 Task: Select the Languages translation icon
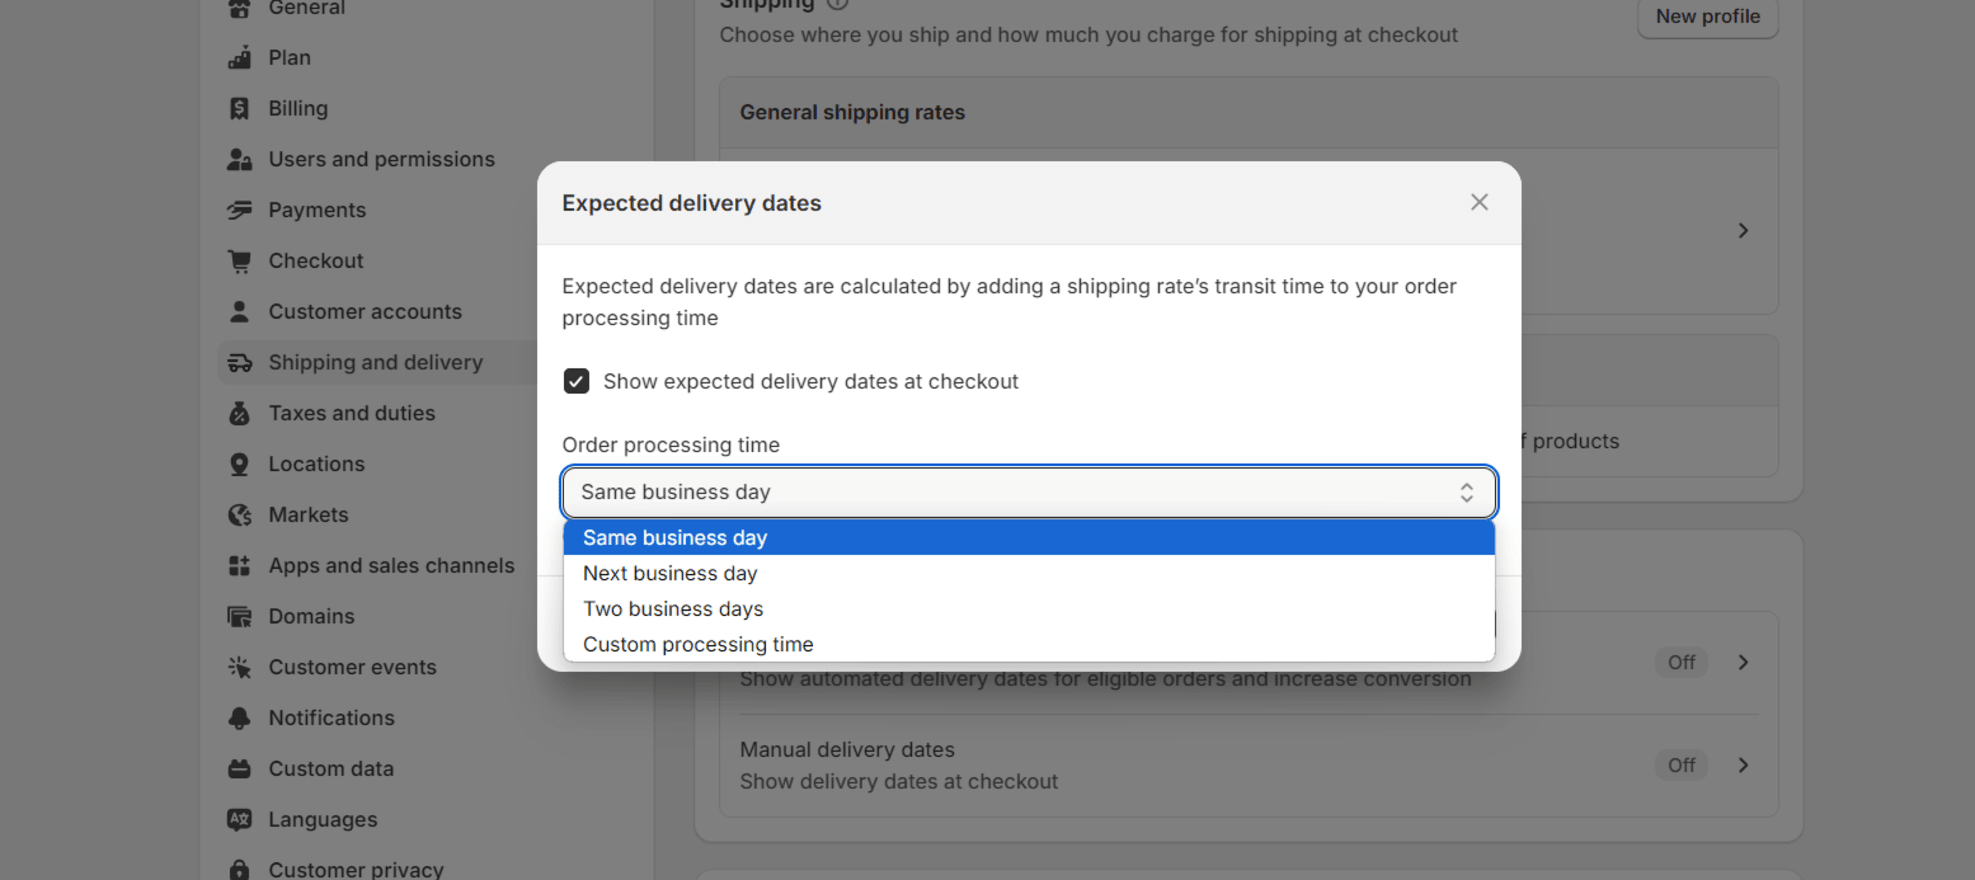tap(240, 819)
